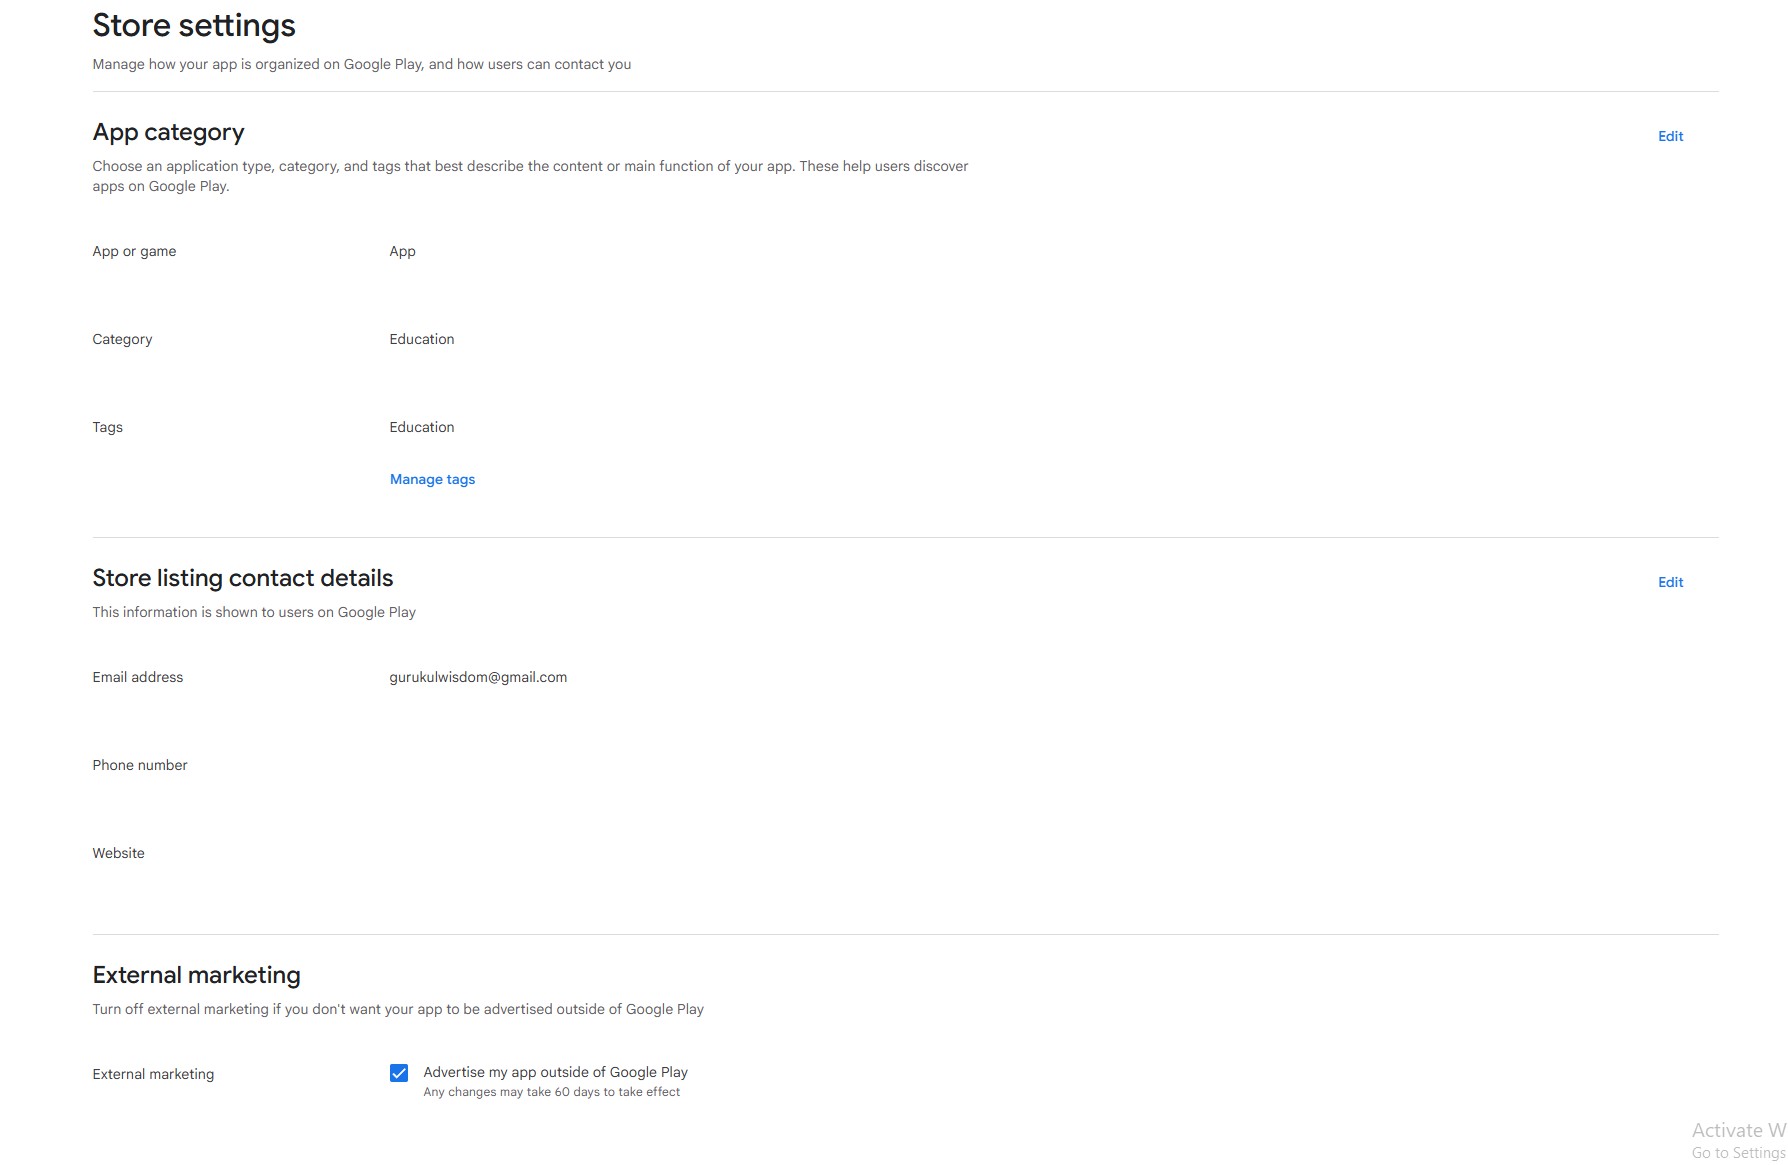Click Edit link for Store listing contact details
Screen dimensions: 1788x1165
[1670, 582]
